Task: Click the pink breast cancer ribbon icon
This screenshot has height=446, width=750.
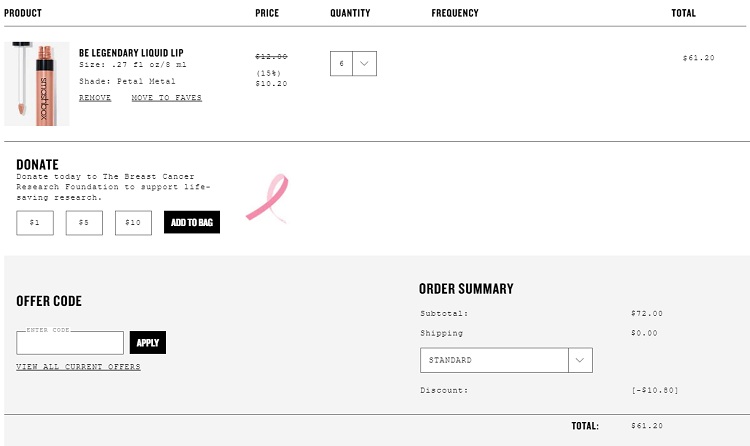Action: tap(267, 198)
